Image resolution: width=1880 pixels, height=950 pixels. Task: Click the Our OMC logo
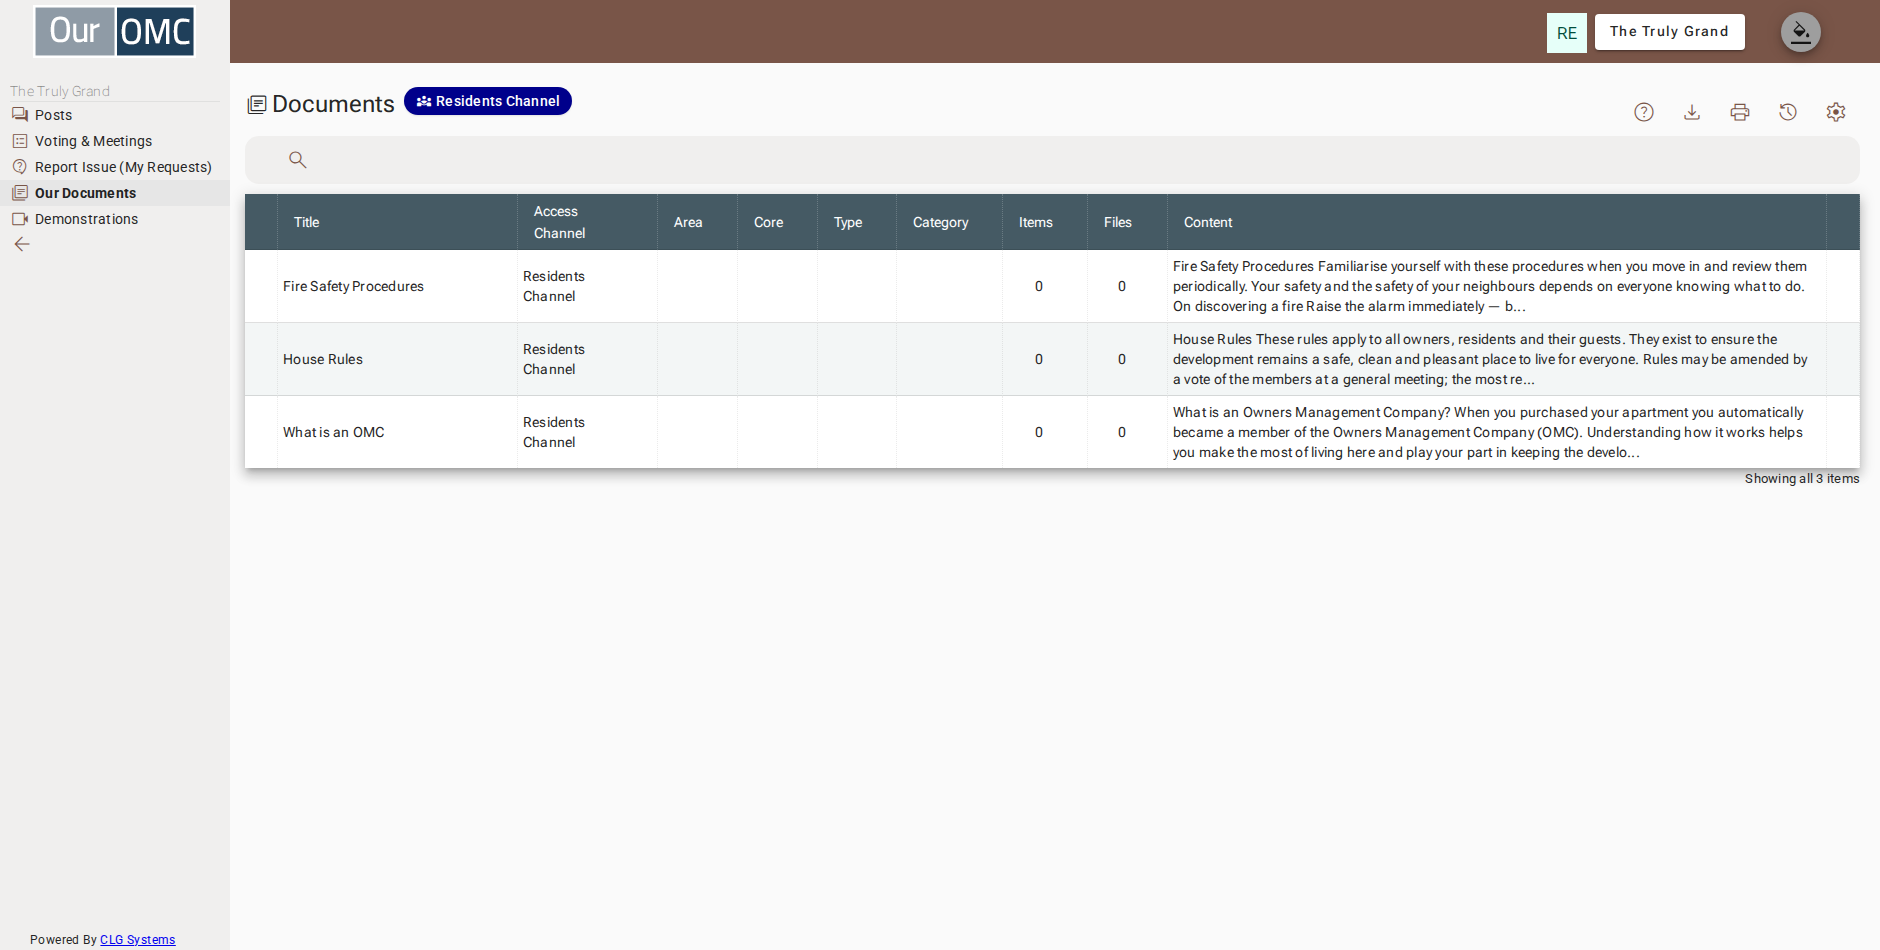(115, 32)
